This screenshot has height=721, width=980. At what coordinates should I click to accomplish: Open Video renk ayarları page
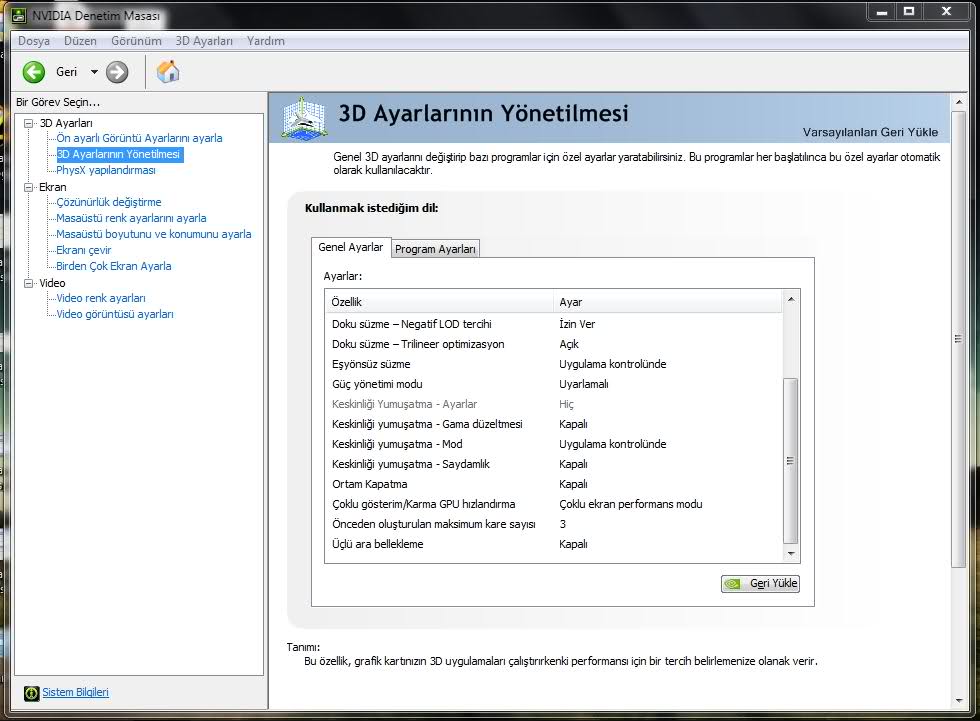tap(101, 298)
